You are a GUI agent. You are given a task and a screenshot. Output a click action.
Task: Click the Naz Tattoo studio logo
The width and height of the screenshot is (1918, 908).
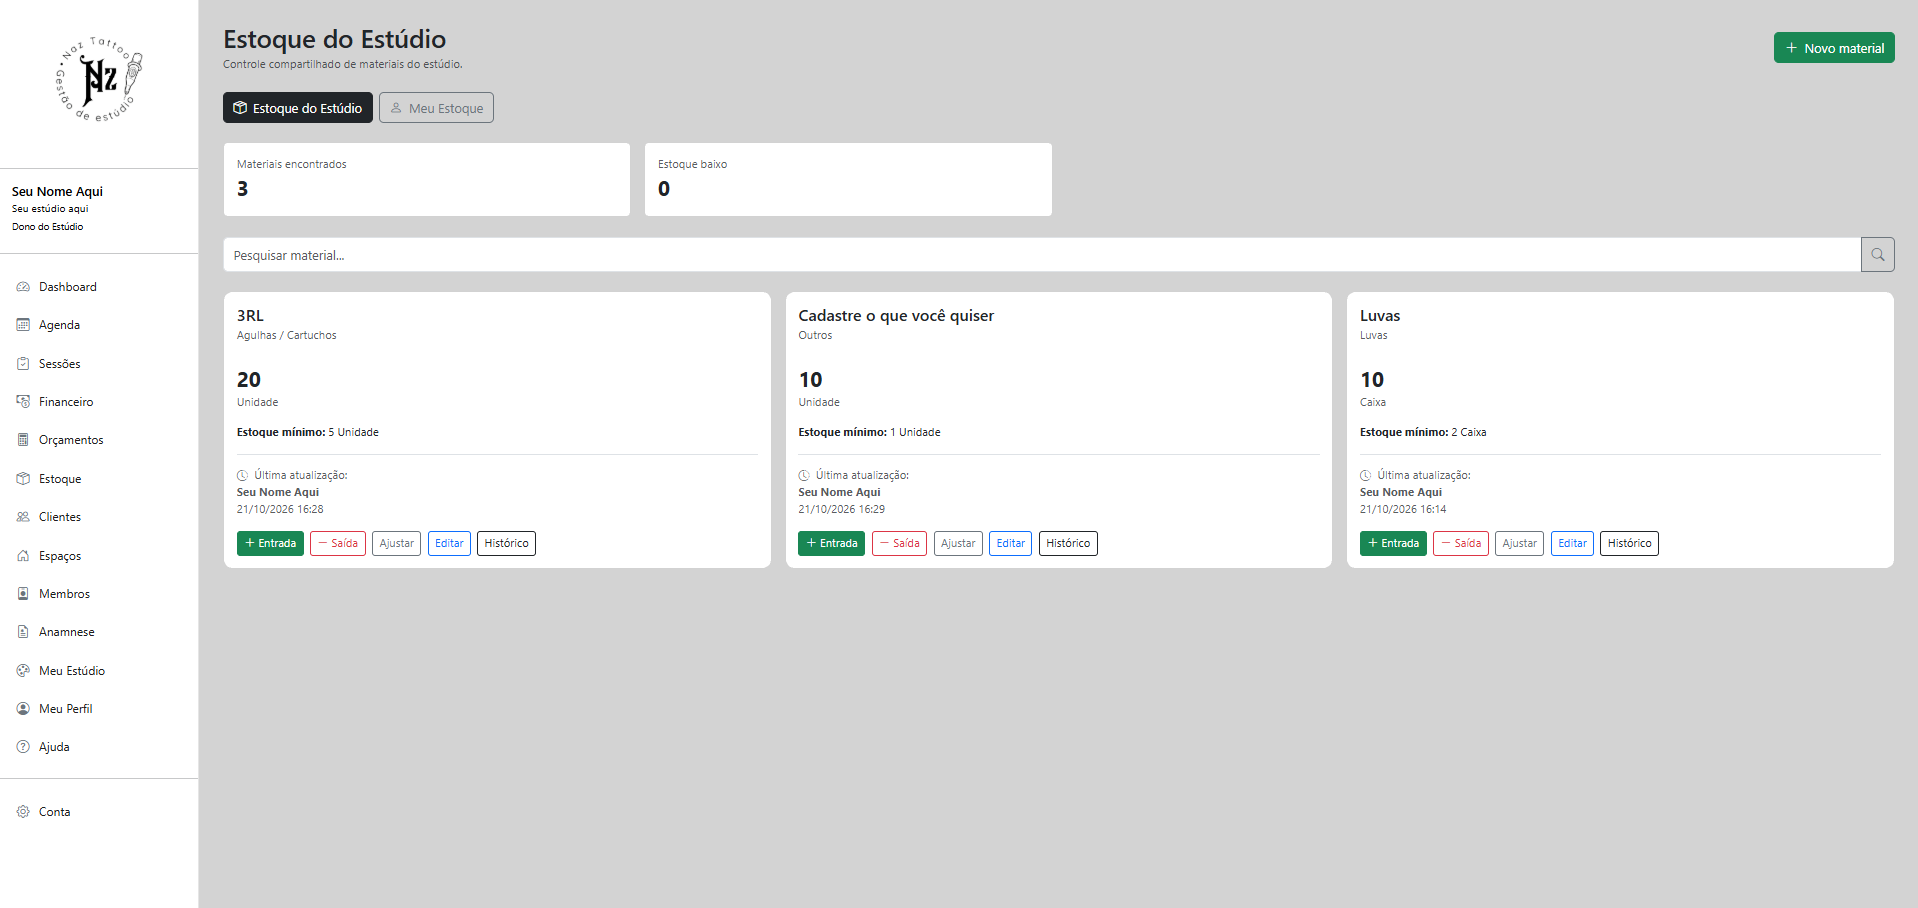pyautogui.click(x=99, y=79)
